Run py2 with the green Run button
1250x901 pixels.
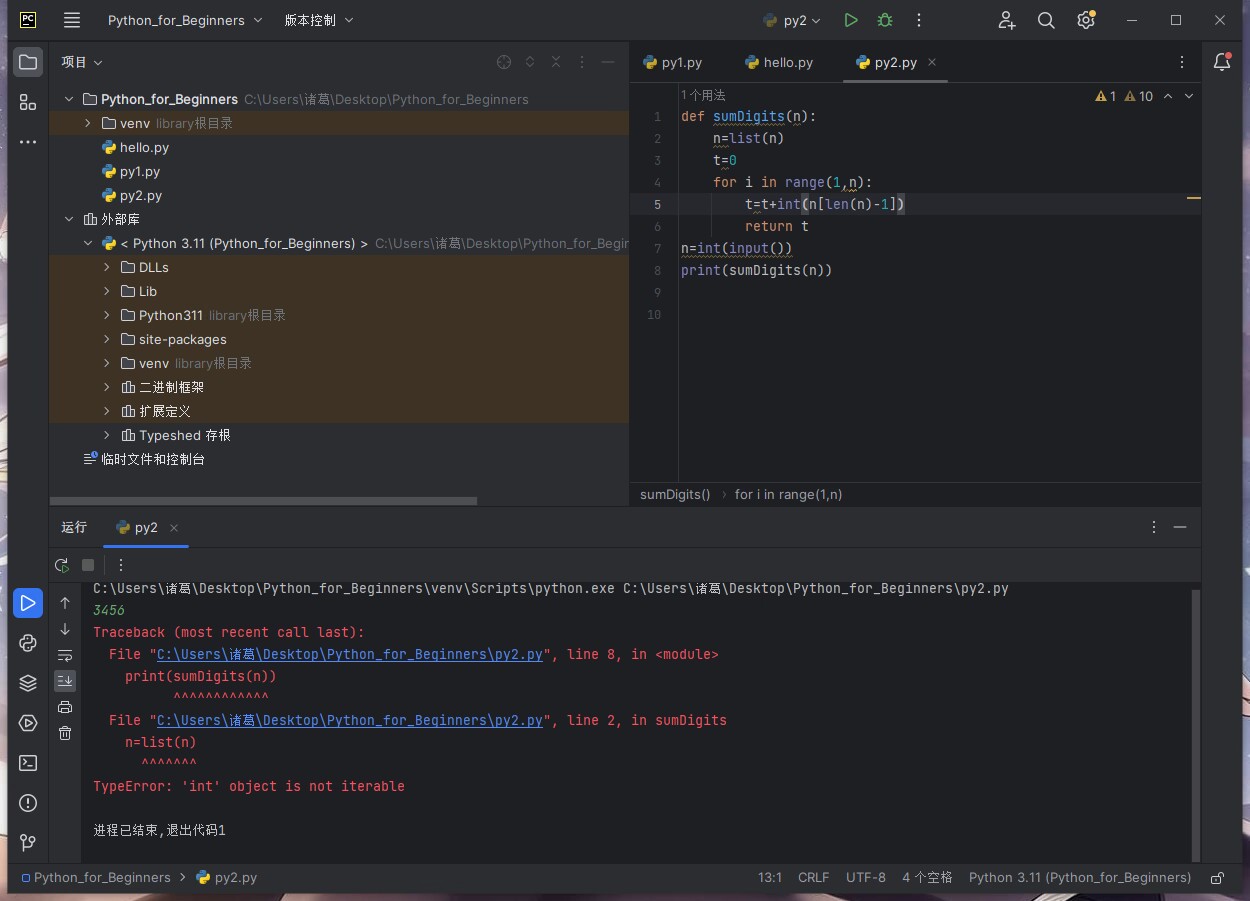click(x=850, y=20)
